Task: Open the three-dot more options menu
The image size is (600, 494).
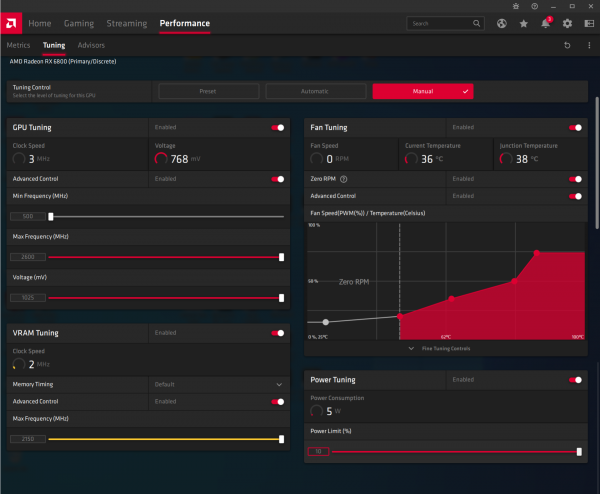Action: pyautogui.click(x=589, y=45)
